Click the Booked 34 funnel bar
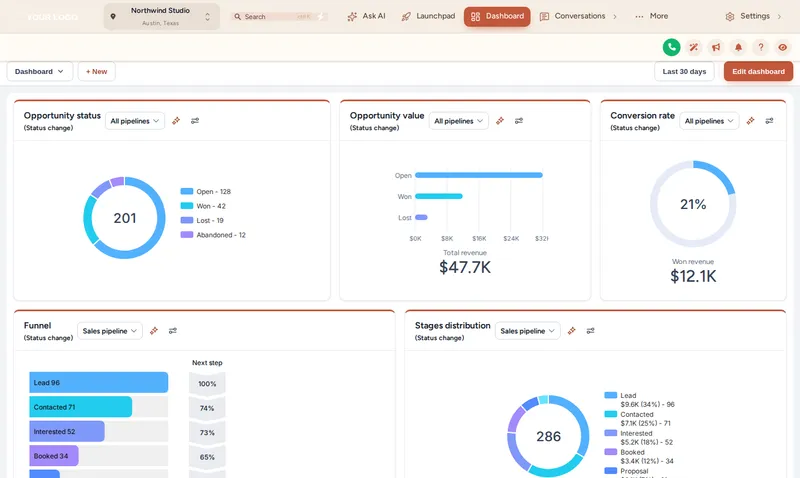This screenshot has width=800, height=478. click(x=54, y=456)
